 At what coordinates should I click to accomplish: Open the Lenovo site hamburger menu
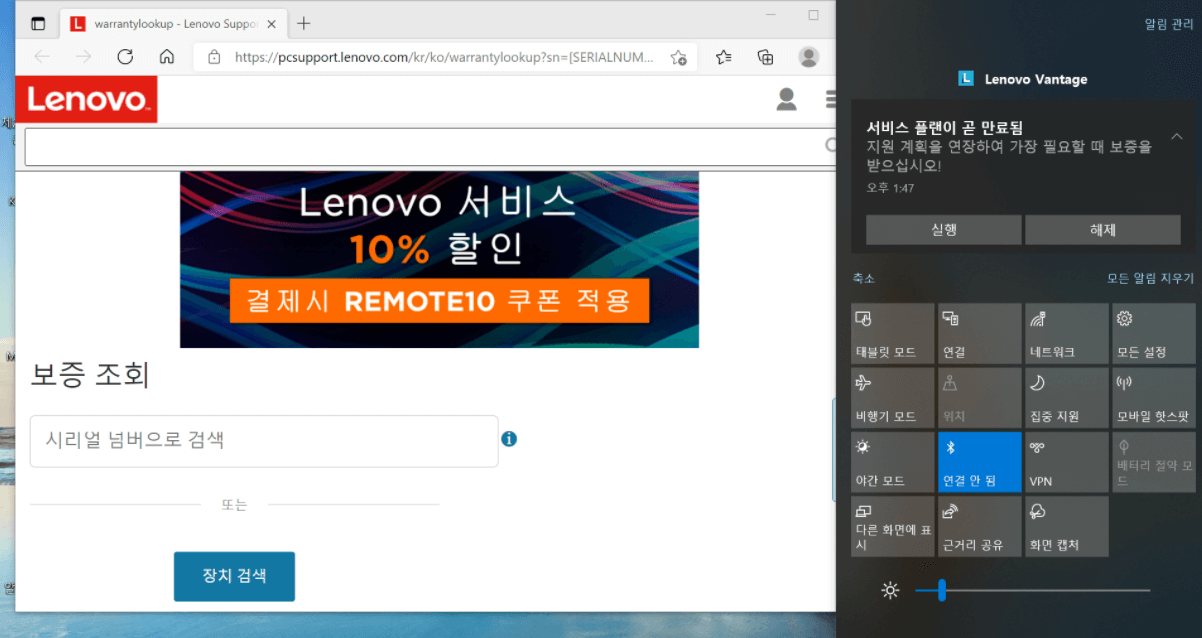830,99
